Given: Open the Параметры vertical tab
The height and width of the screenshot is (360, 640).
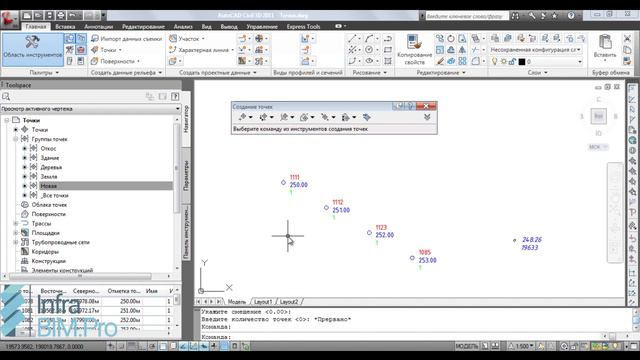Looking at the screenshot, I should (186, 176).
